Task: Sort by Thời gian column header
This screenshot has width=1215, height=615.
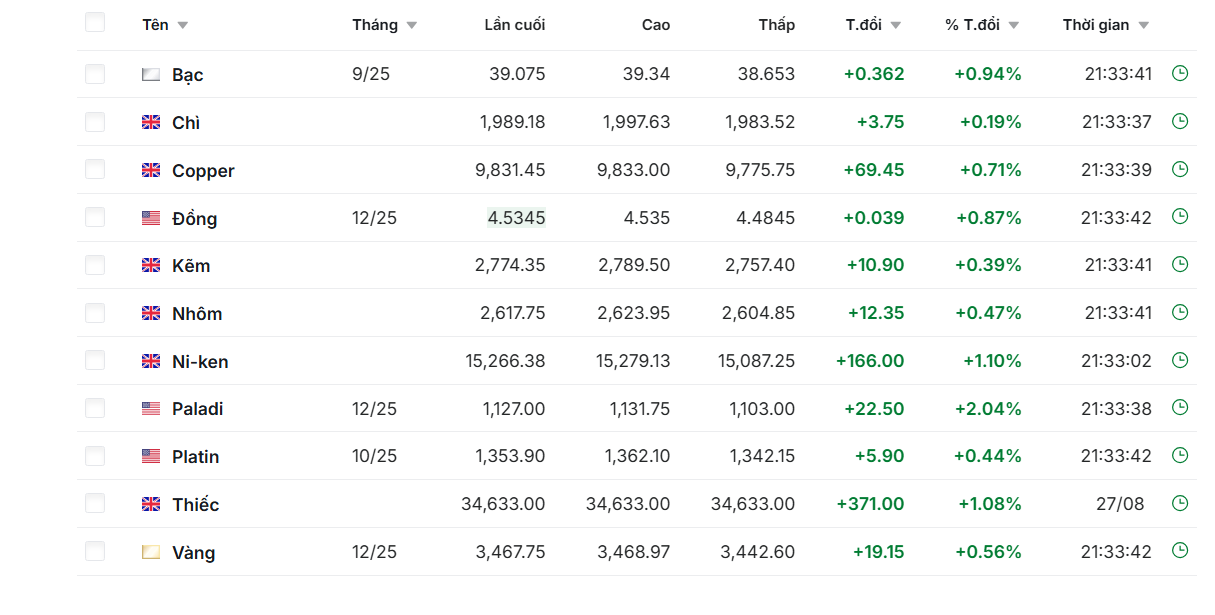Action: pyautogui.click(x=1095, y=25)
